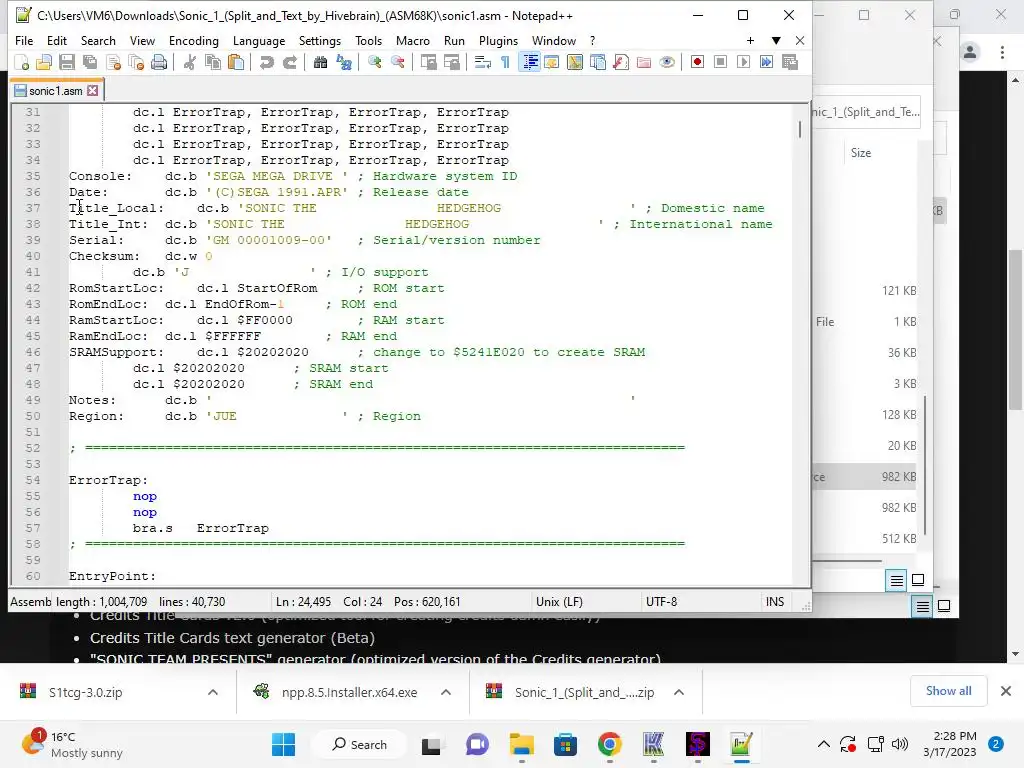Click the Copy toolbar icon
This screenshot has width=1024, height=768.
(213, 62)
